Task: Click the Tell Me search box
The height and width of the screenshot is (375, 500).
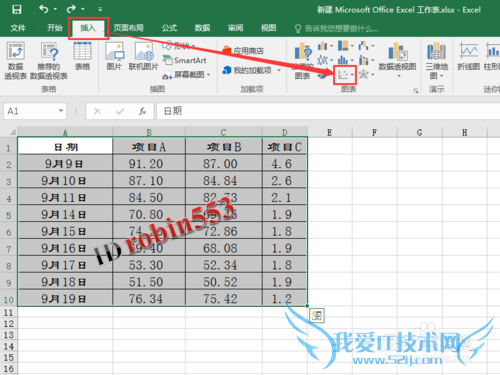Action: pyautogui.click(x=337, y=29)
